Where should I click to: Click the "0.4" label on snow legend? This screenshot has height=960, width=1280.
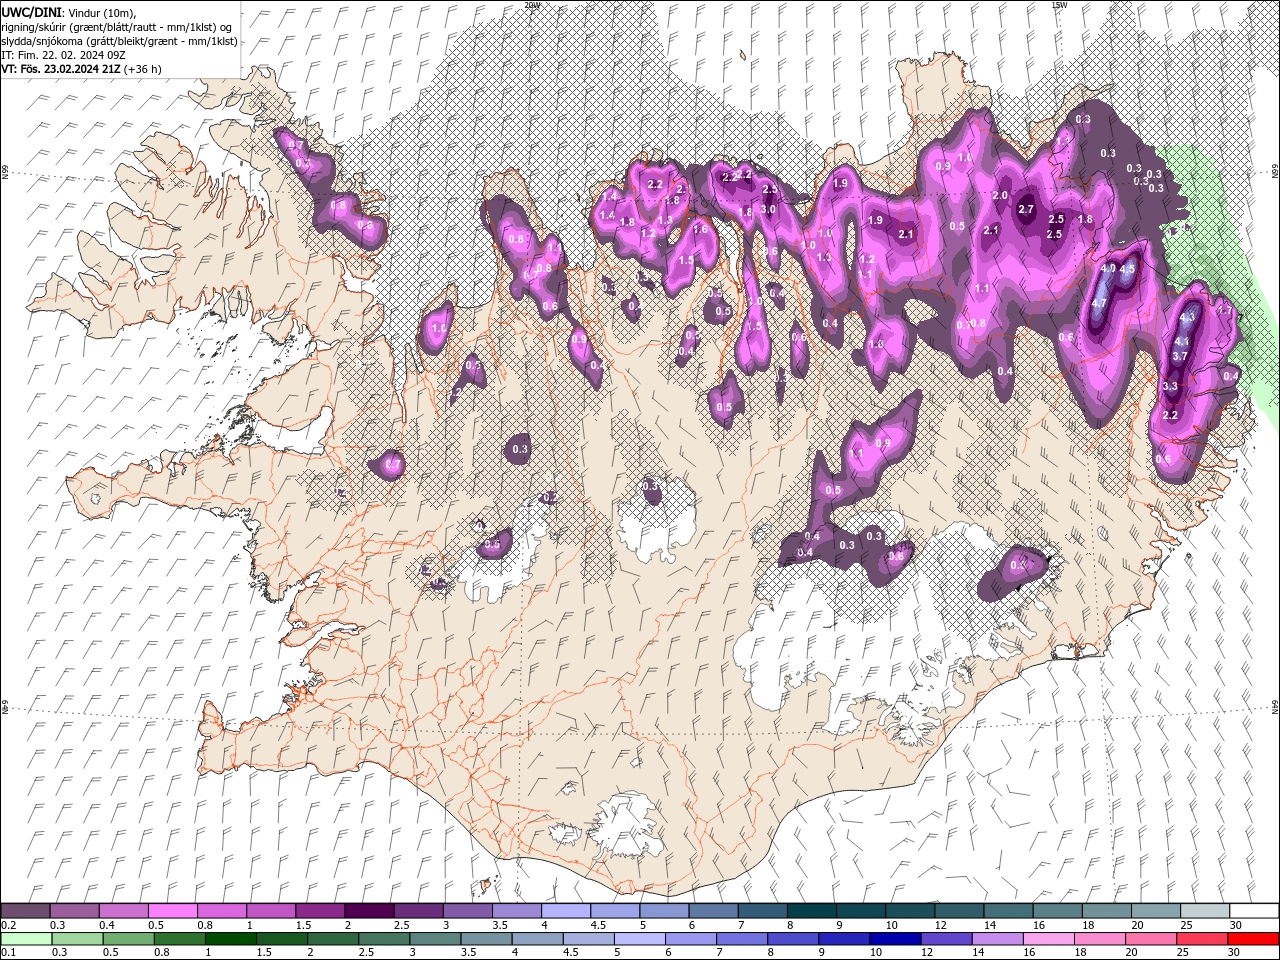(x=106, y=925)
